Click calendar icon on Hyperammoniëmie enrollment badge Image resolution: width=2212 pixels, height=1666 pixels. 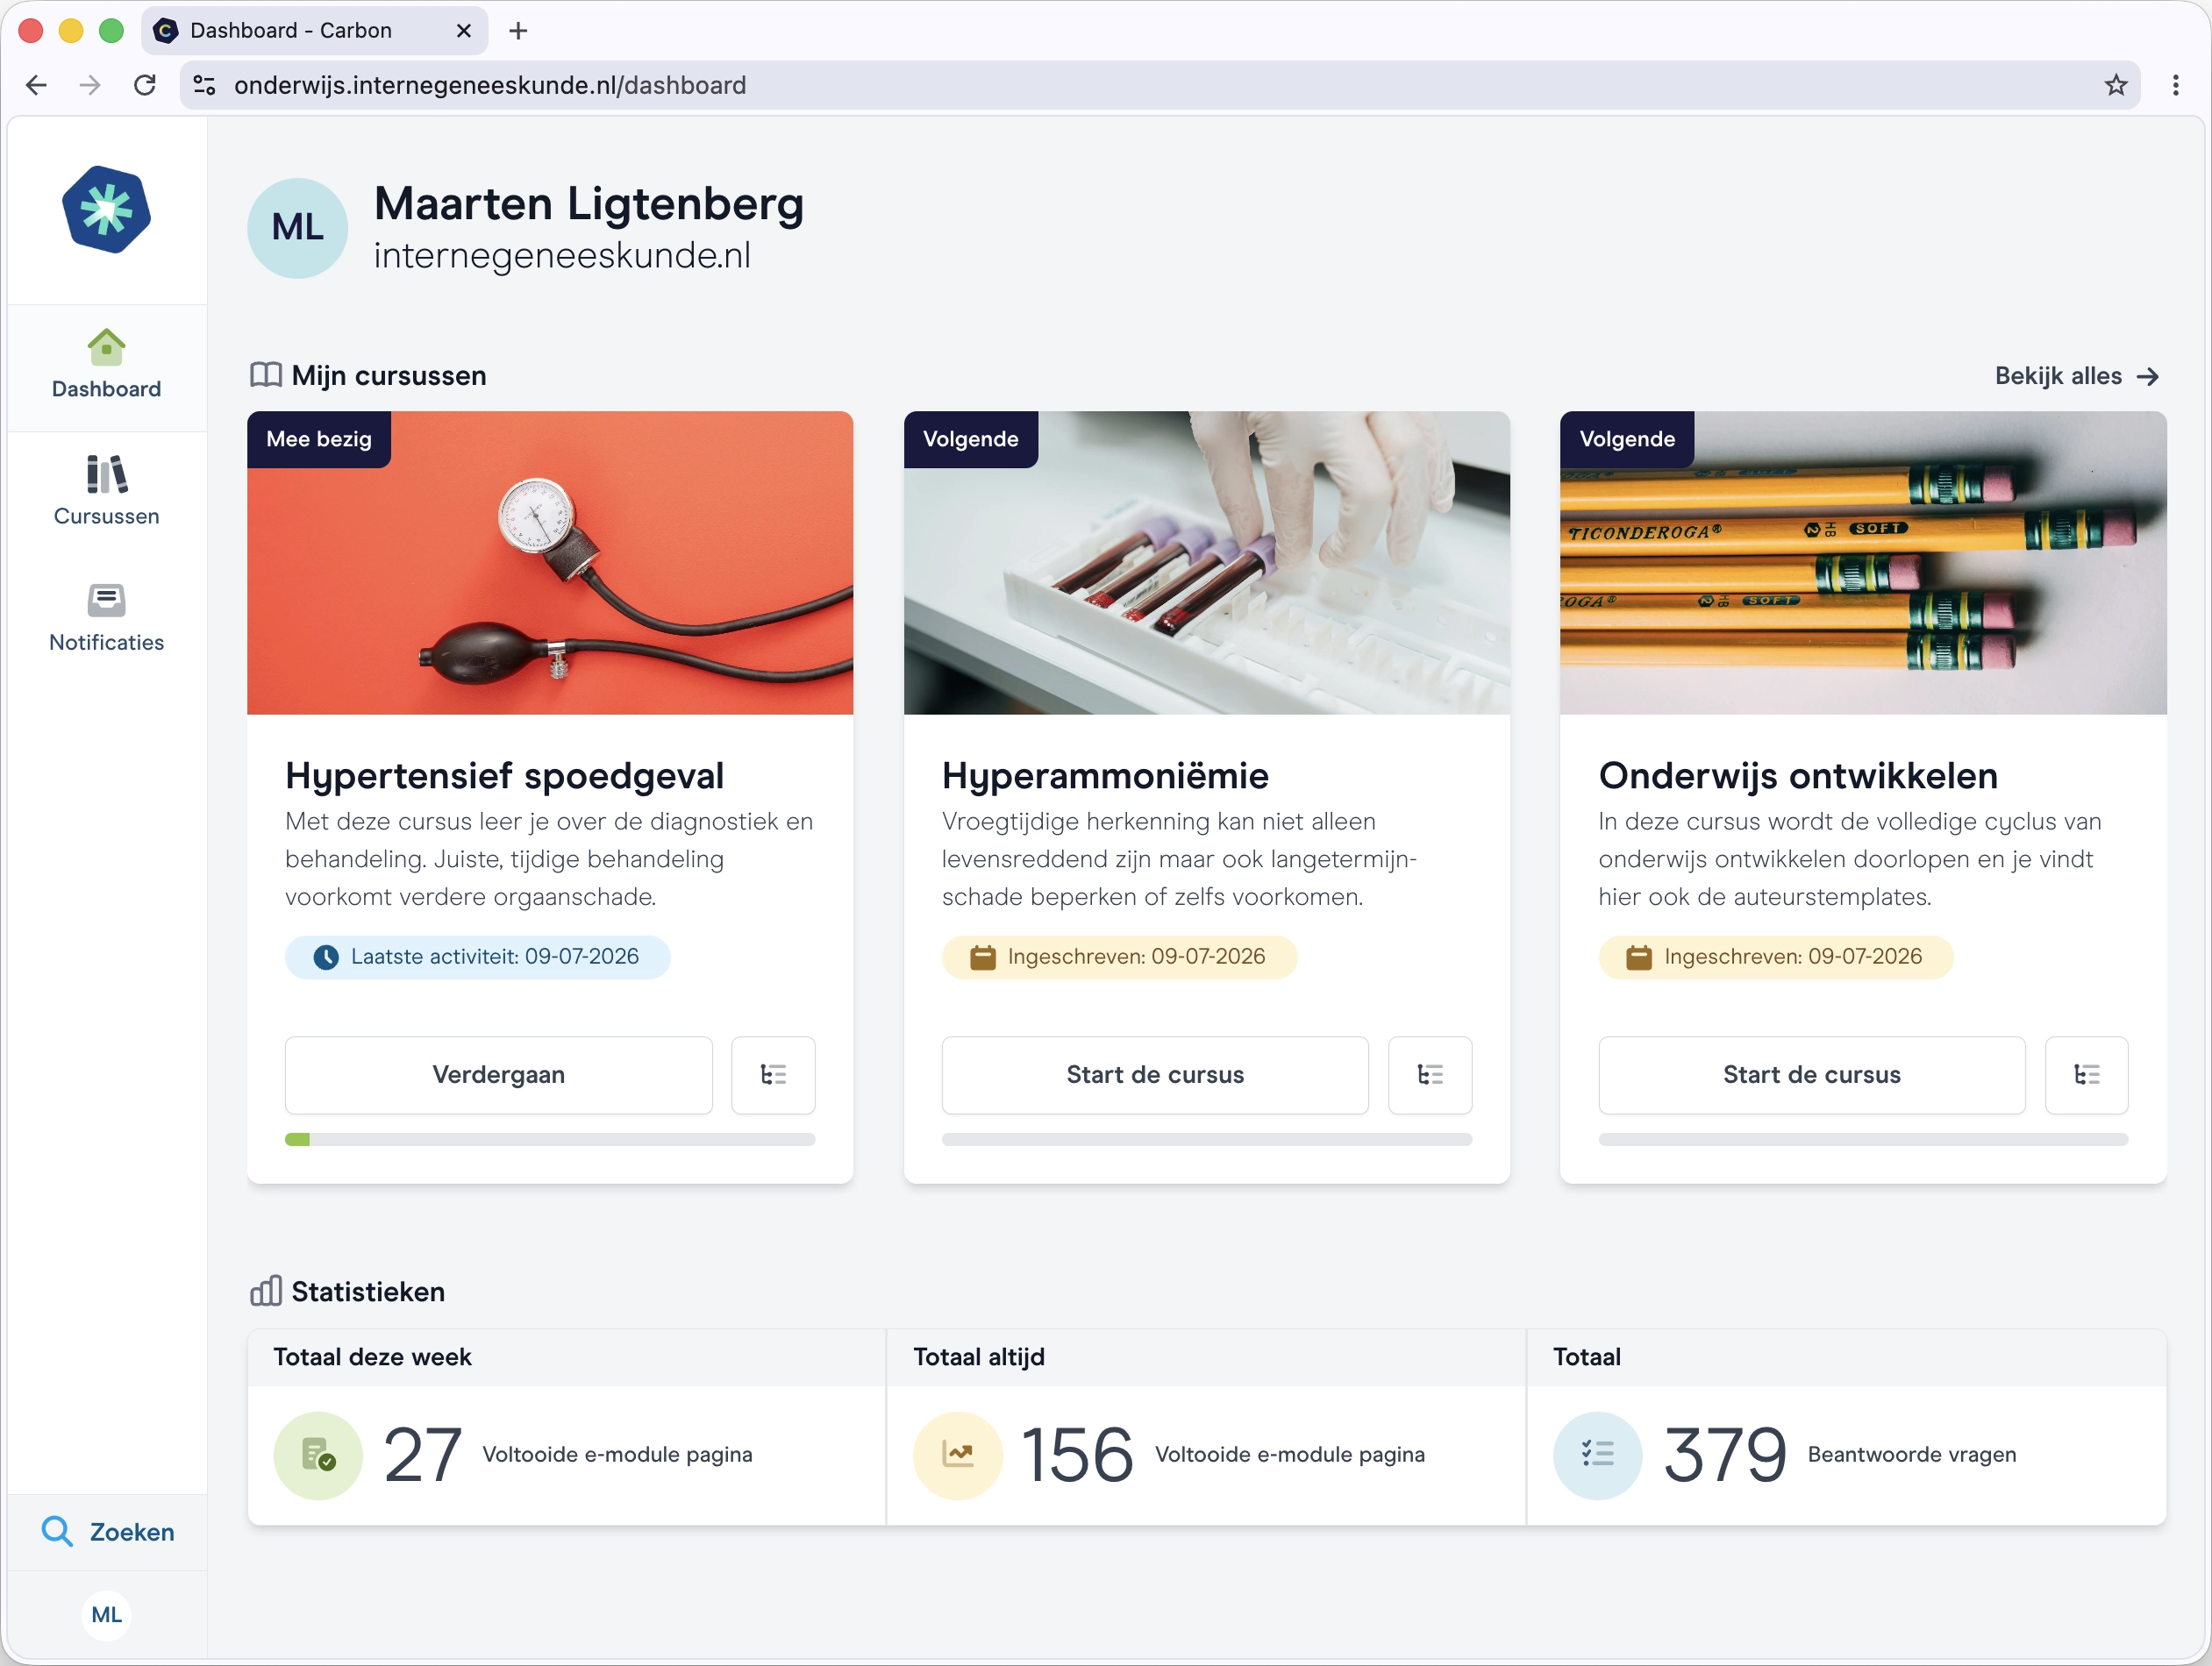[x=983, y=957]
